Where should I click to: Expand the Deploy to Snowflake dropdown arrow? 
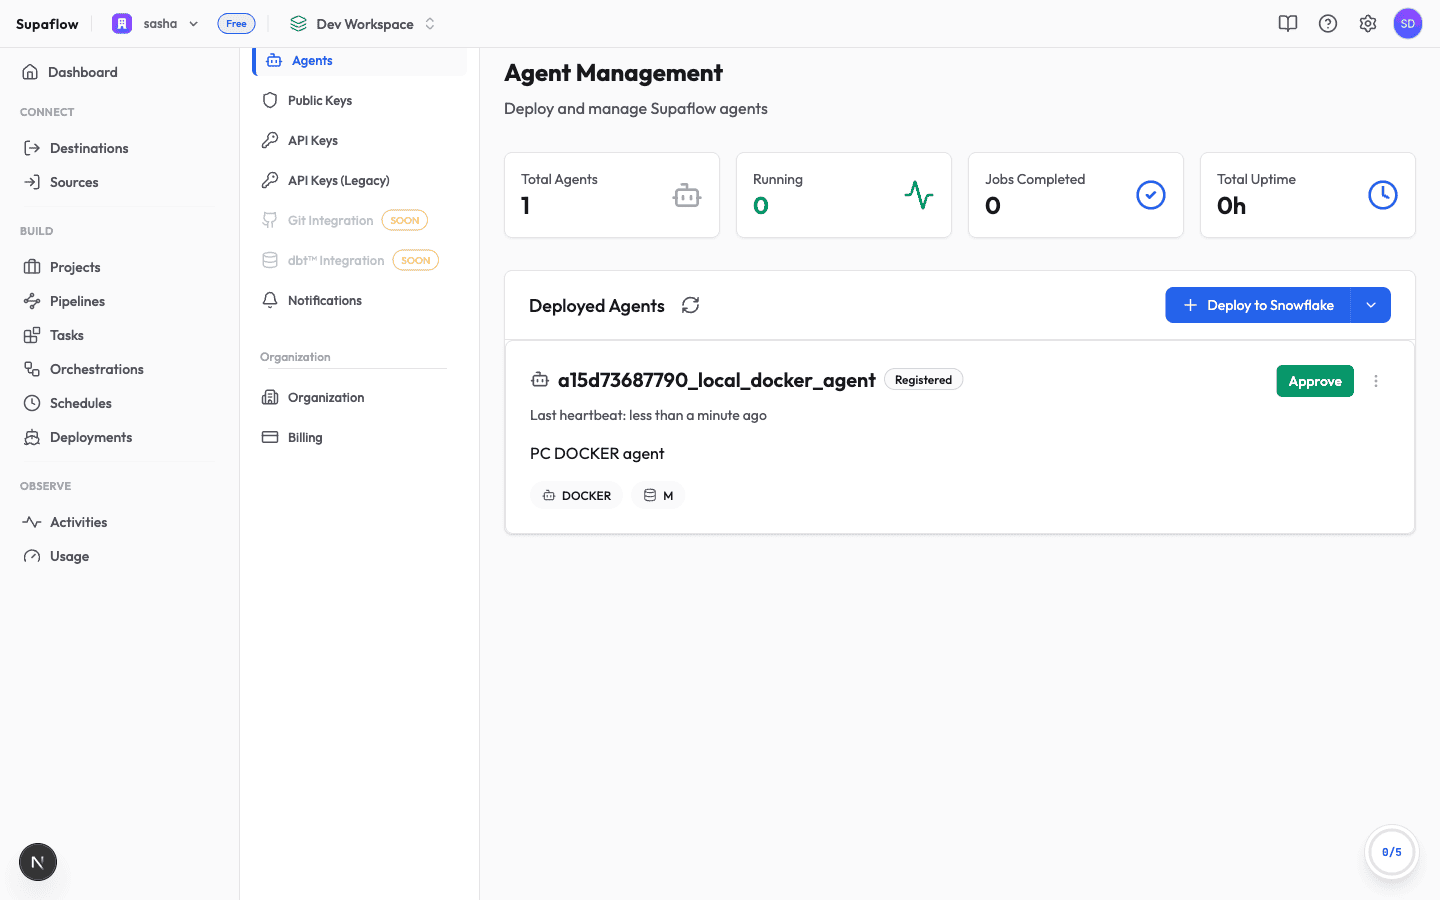point(1371,305)
